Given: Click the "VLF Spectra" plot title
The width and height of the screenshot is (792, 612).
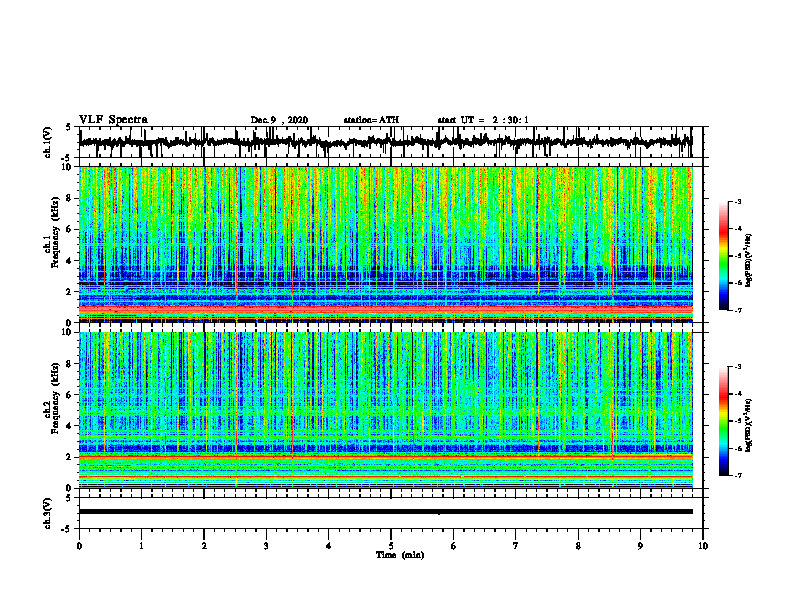Looking at the screenshot, I should click(113, 120).
